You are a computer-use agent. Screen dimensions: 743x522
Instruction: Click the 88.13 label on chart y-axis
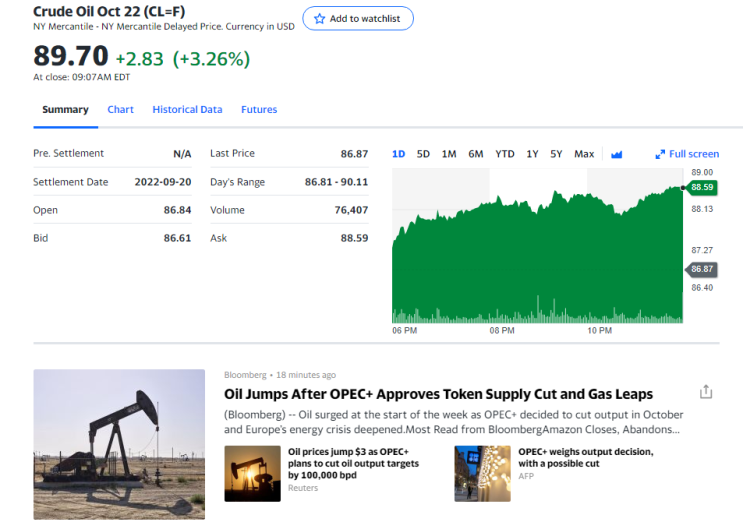pos(702,209)
